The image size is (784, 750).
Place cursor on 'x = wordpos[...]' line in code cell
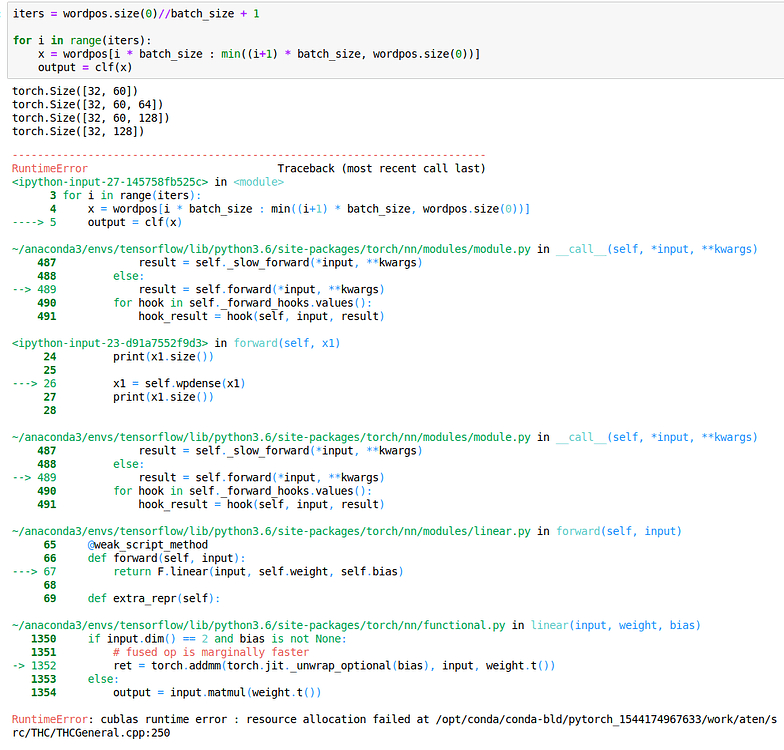pos(258,53)
